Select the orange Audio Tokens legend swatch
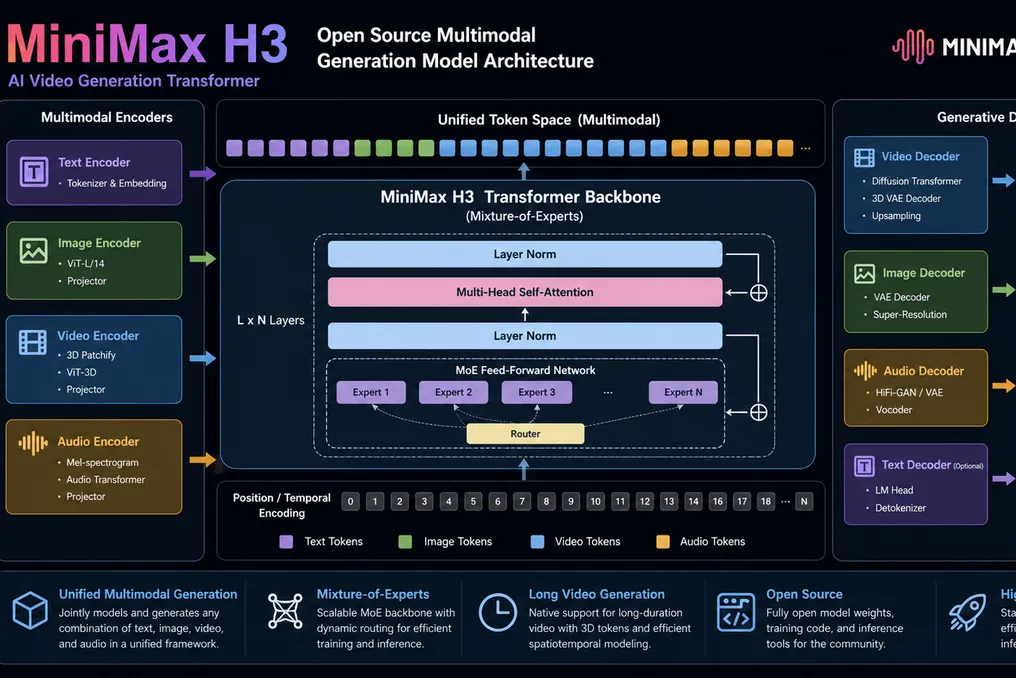 point(663,542)
